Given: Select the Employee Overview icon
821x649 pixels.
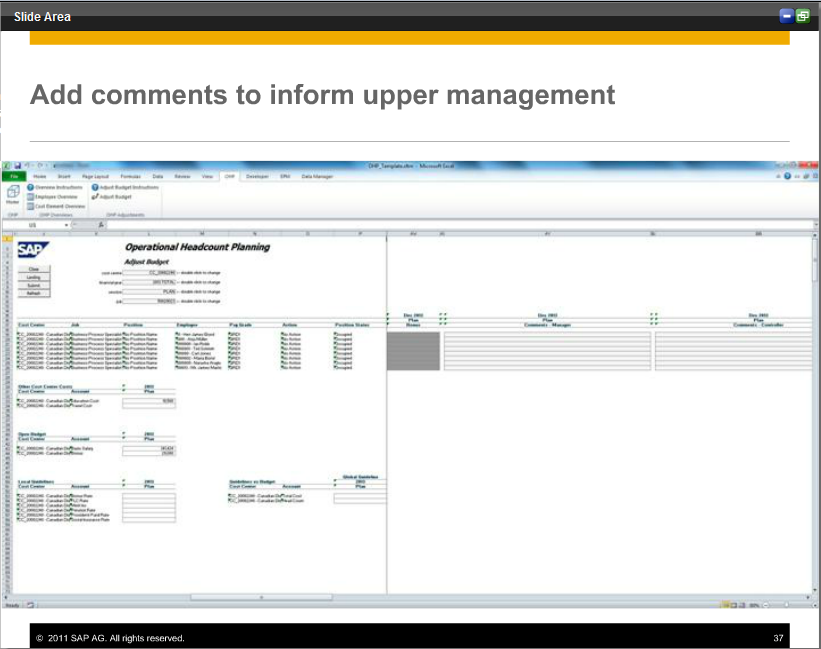Looking at the screenshot, I should click(x=55, y=196).
